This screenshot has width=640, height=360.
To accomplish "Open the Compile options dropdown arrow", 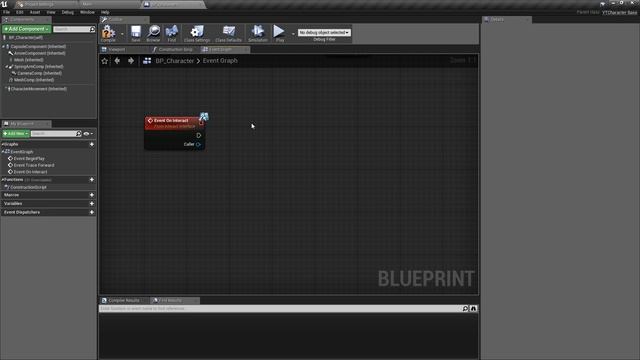I will [122, 33].
